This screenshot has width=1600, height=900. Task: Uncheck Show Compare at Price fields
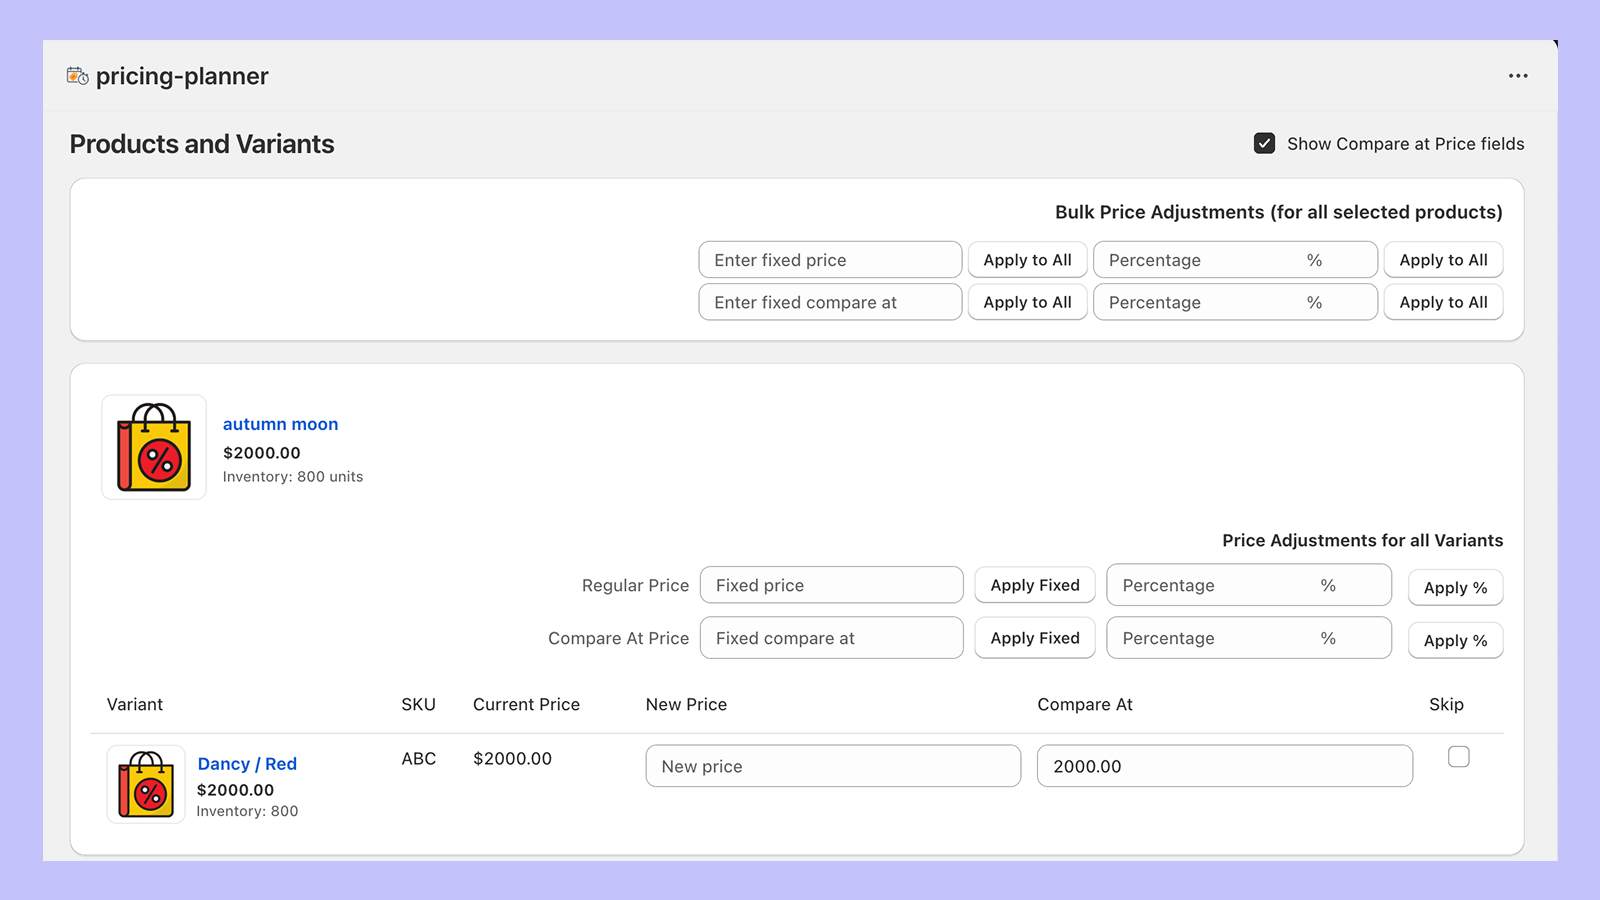point(1264,143)
